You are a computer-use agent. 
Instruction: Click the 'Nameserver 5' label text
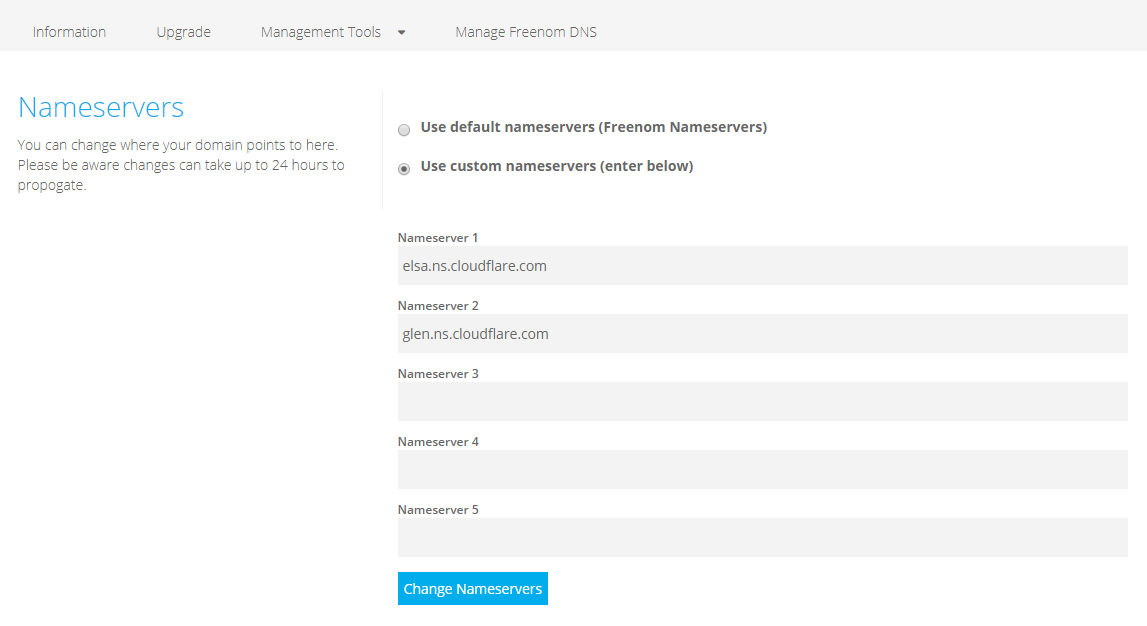pos(437,510)
